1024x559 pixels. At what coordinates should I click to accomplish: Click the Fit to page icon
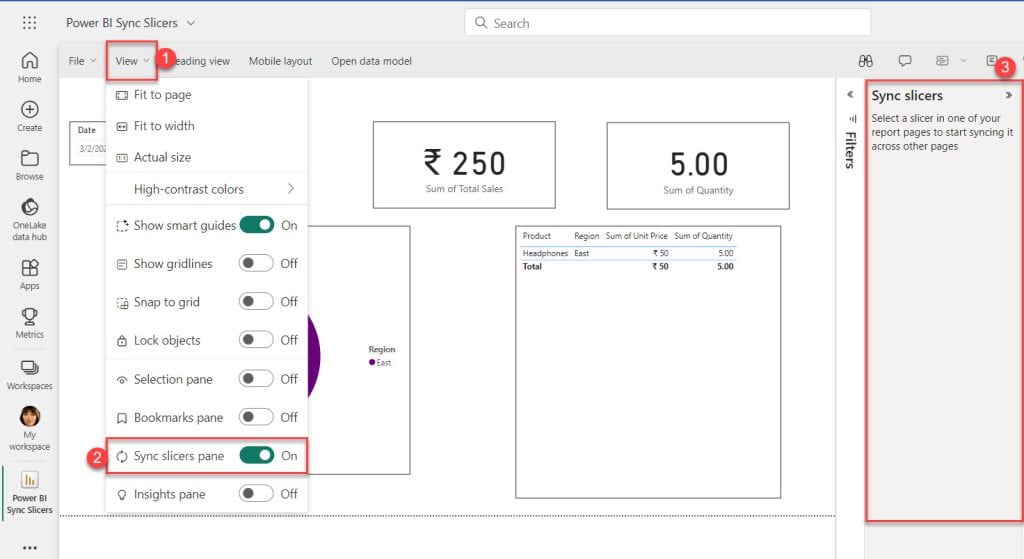pyautogui.click(x=122, y=95)
